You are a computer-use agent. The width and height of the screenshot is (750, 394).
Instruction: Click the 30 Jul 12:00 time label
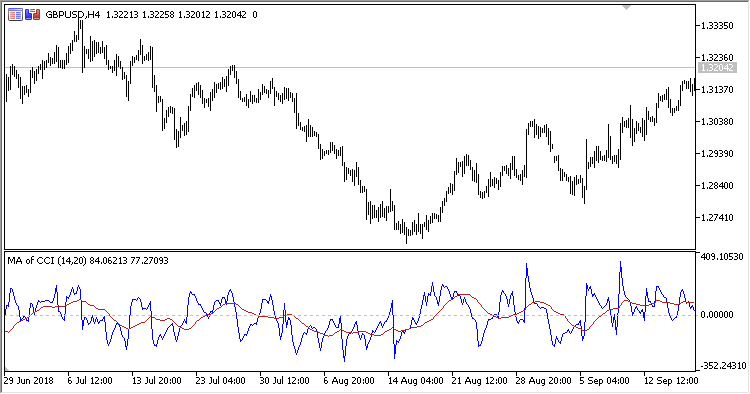point(284,381)
